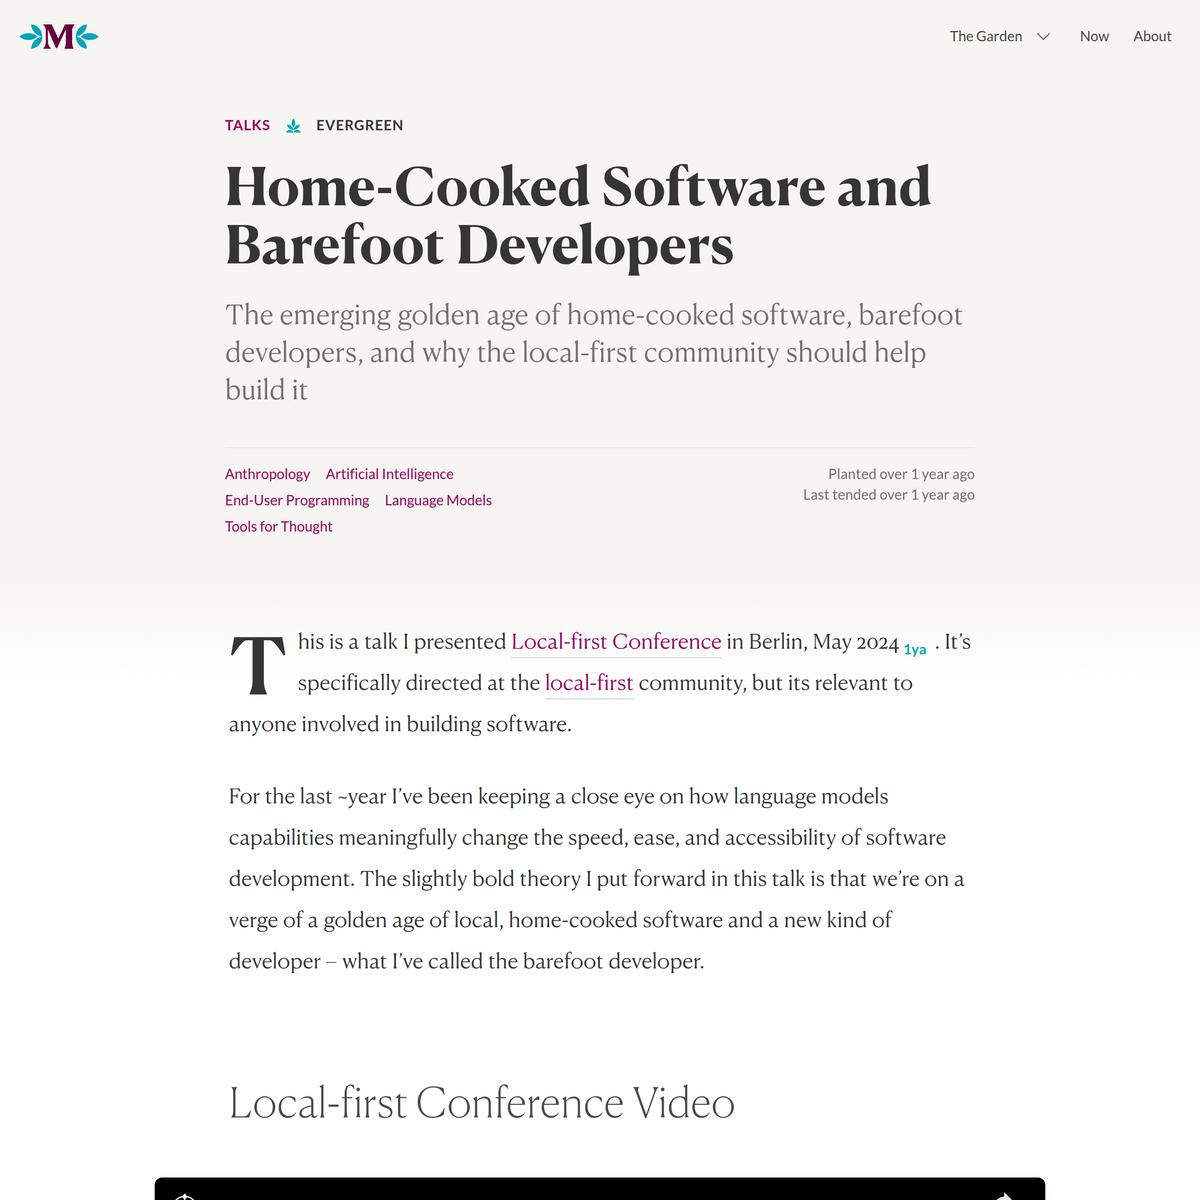Click the Planted over 1 year ago text
This screenshot has height=1200, width=1200.
pyautogui.click(x=900, y=474)
